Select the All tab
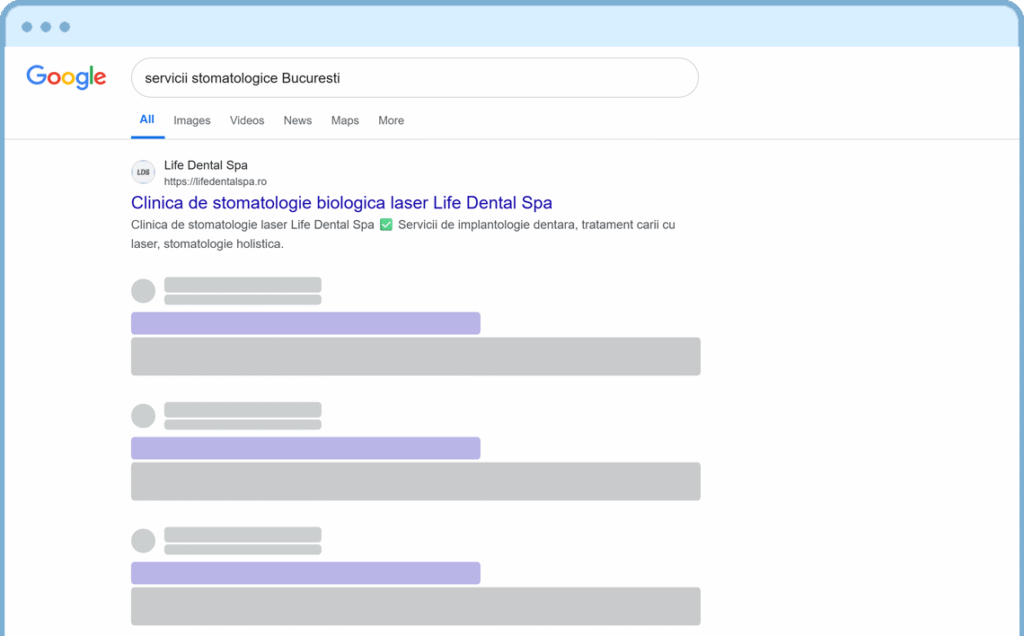The height and width of the screenshot is (636, 1024). click(147, 119)
